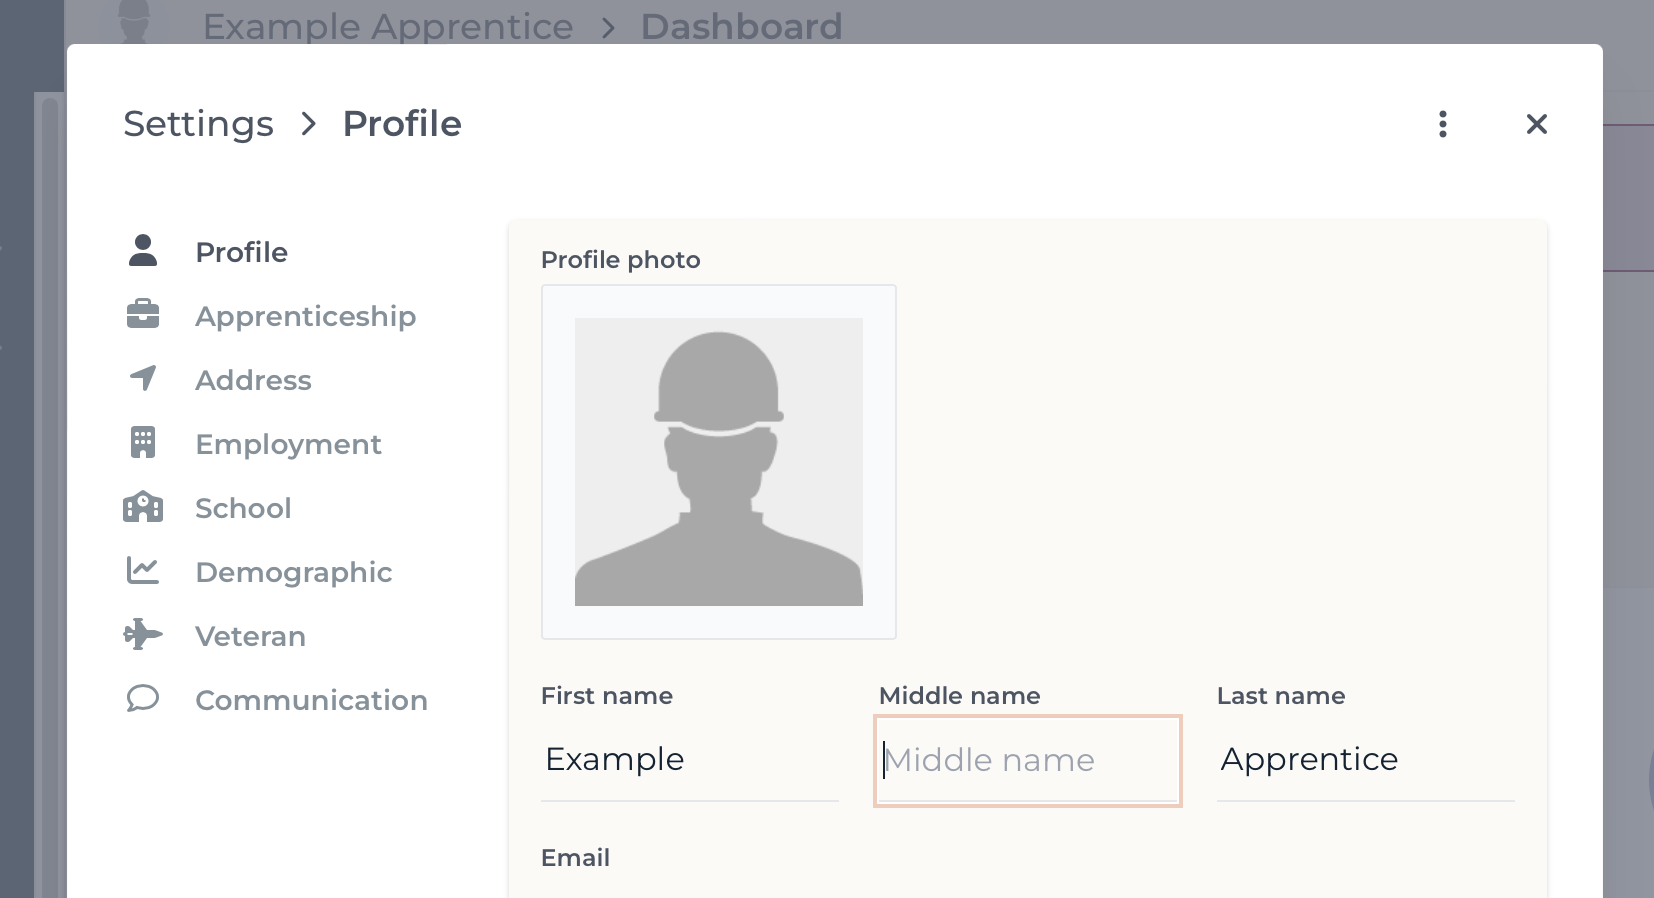Click the breadcrumb chevron after Settings
The height and width of the screenshot is (898, 1654).
click(x=309, y=124)
